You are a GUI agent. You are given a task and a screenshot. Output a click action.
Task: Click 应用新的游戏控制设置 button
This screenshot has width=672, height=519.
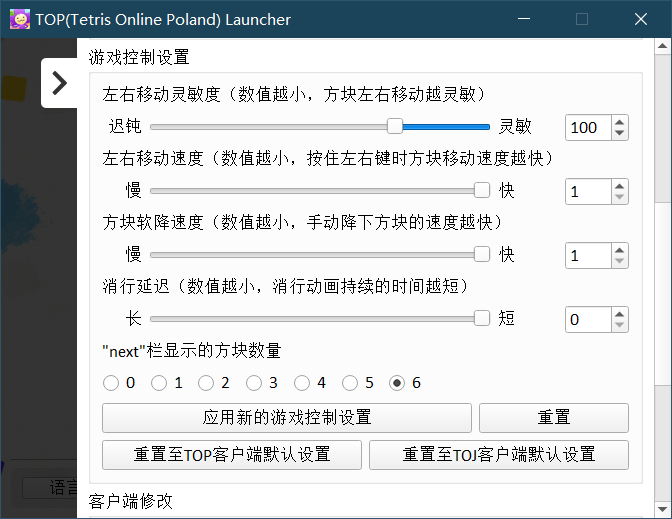point(286,417)
